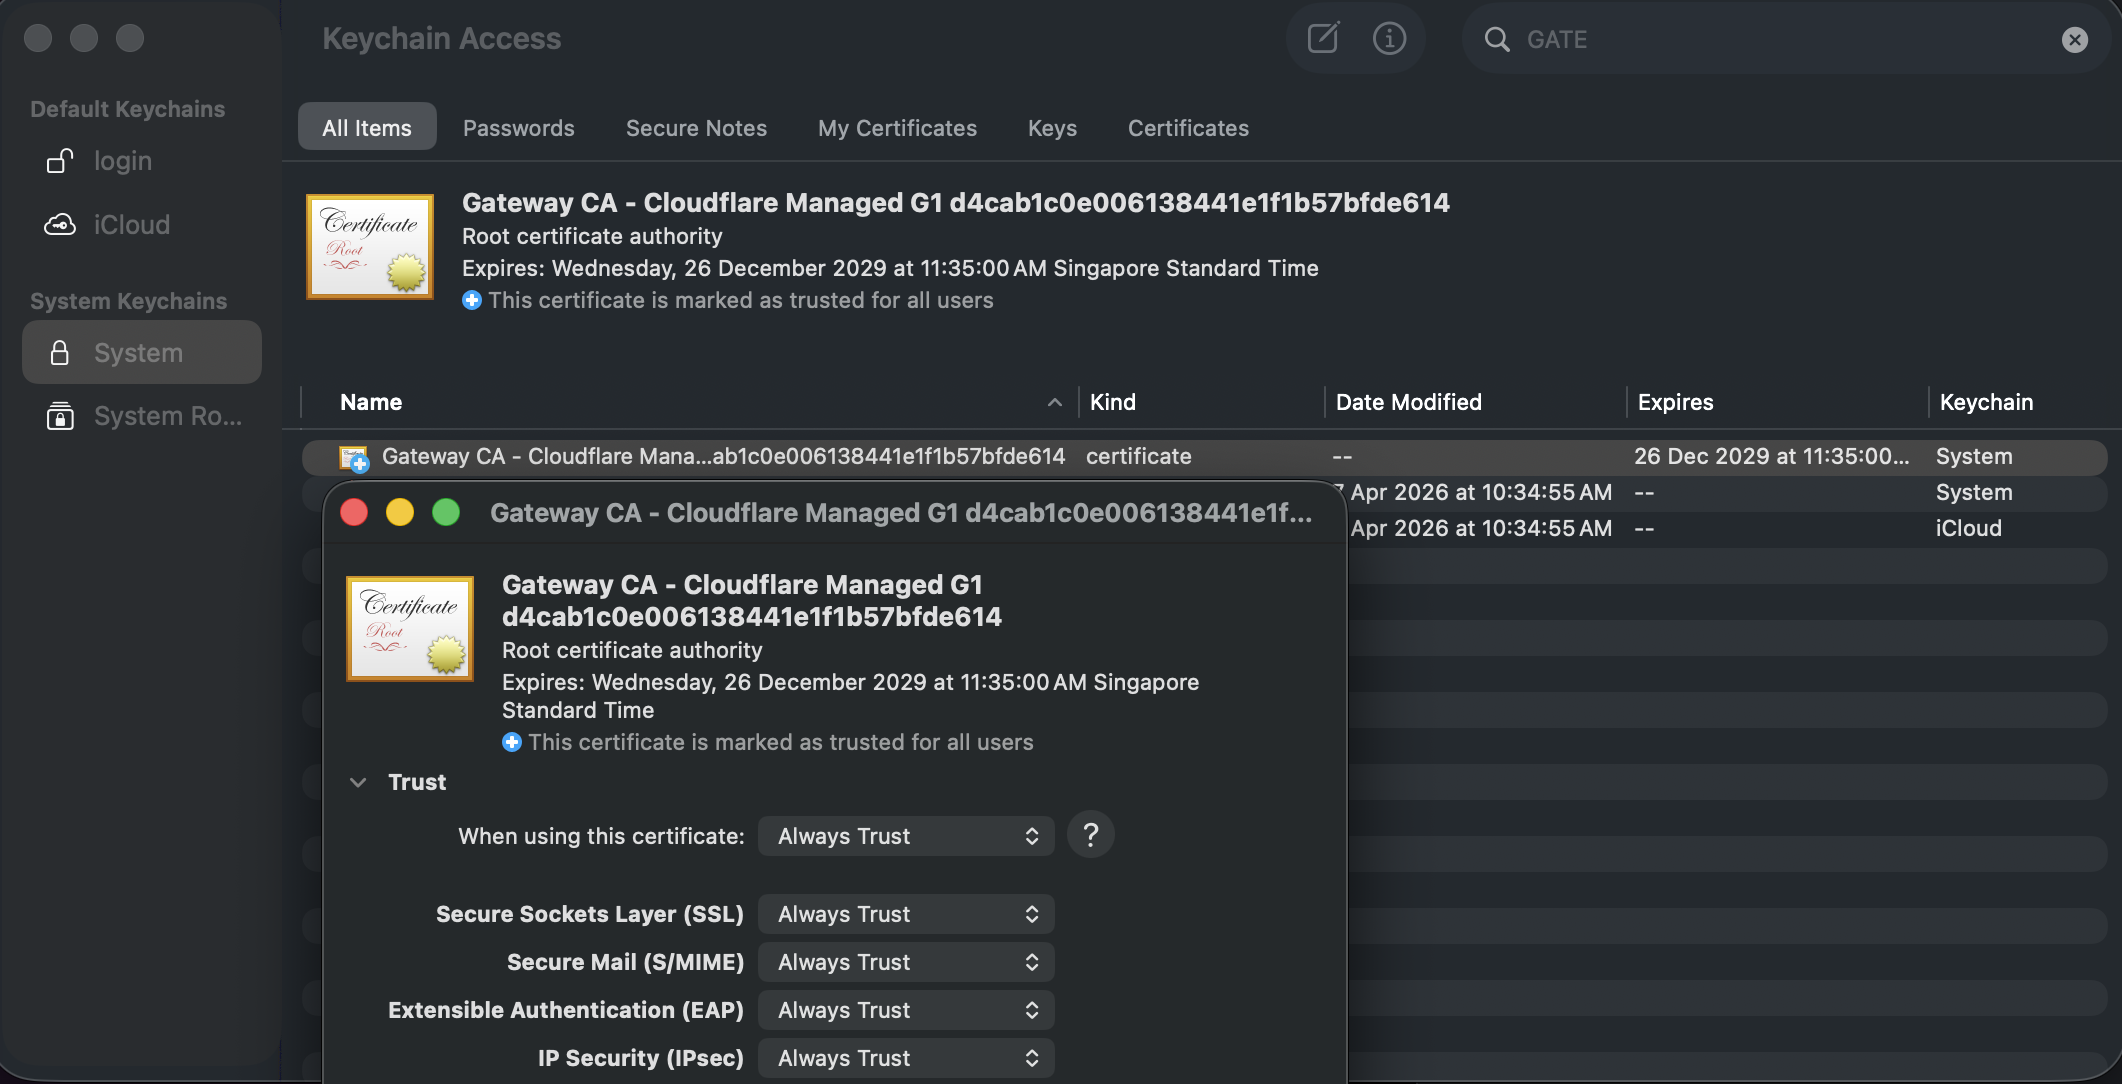The width and height of the screenshot is (2122, 1084).
Task: Click the System padlock icon
Action: (x=60, y=352)
